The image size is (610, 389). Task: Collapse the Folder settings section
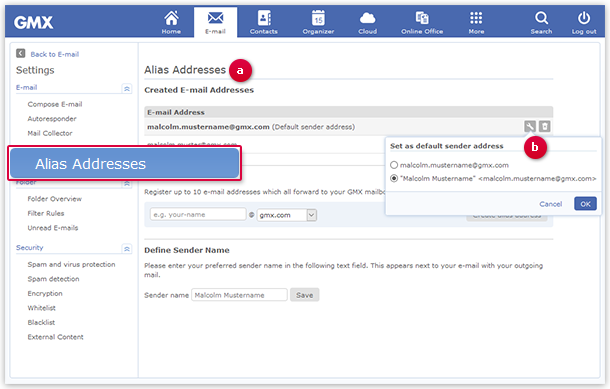(127, 184)
